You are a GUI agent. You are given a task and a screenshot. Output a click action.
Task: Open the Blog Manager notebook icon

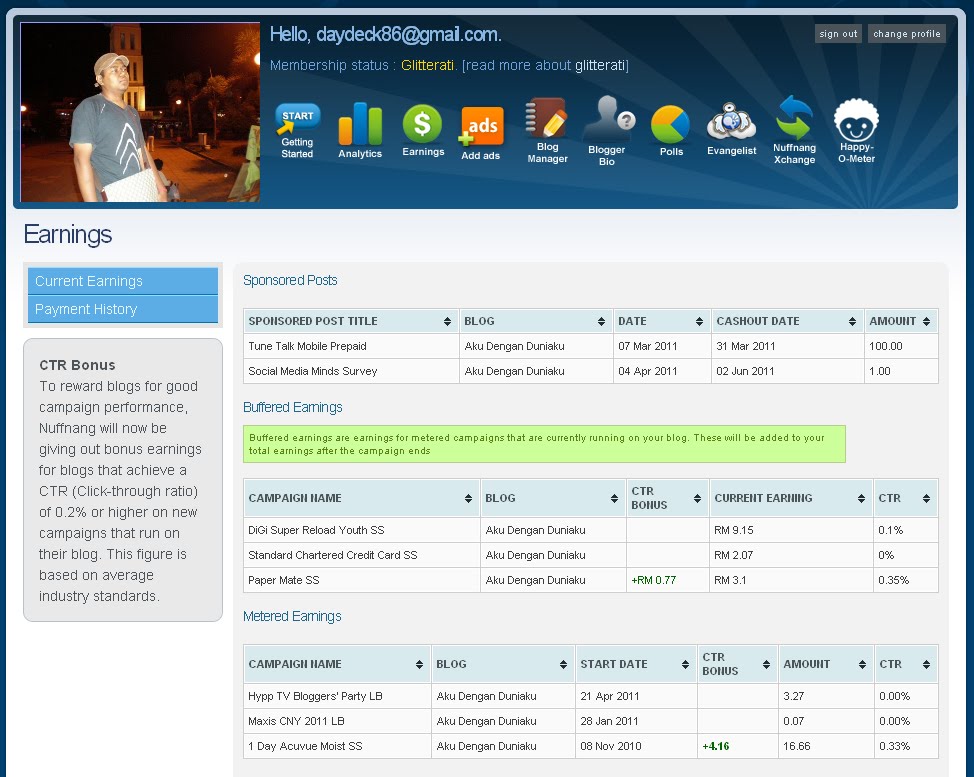tap(547, 130)
